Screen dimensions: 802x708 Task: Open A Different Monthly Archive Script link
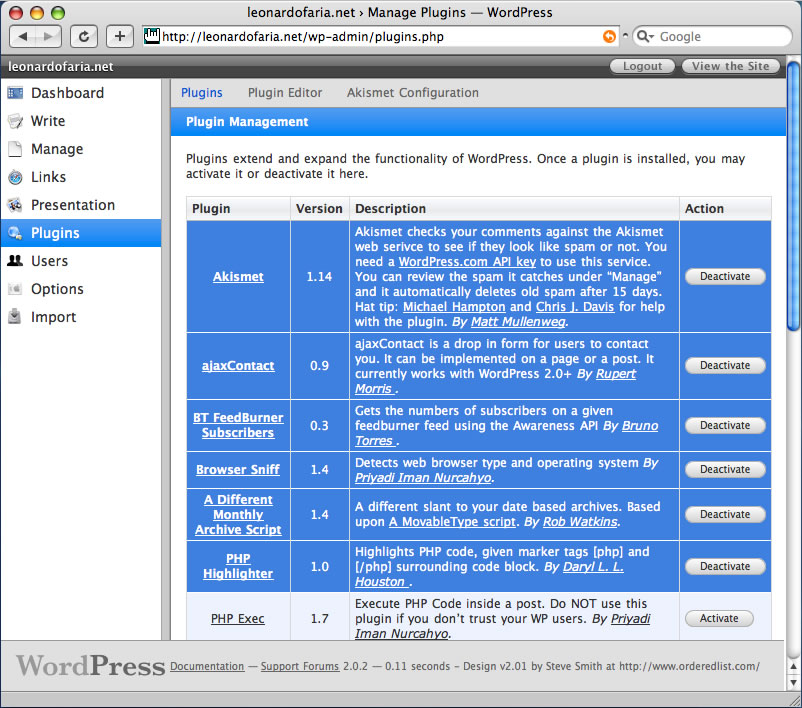[238, 515]
